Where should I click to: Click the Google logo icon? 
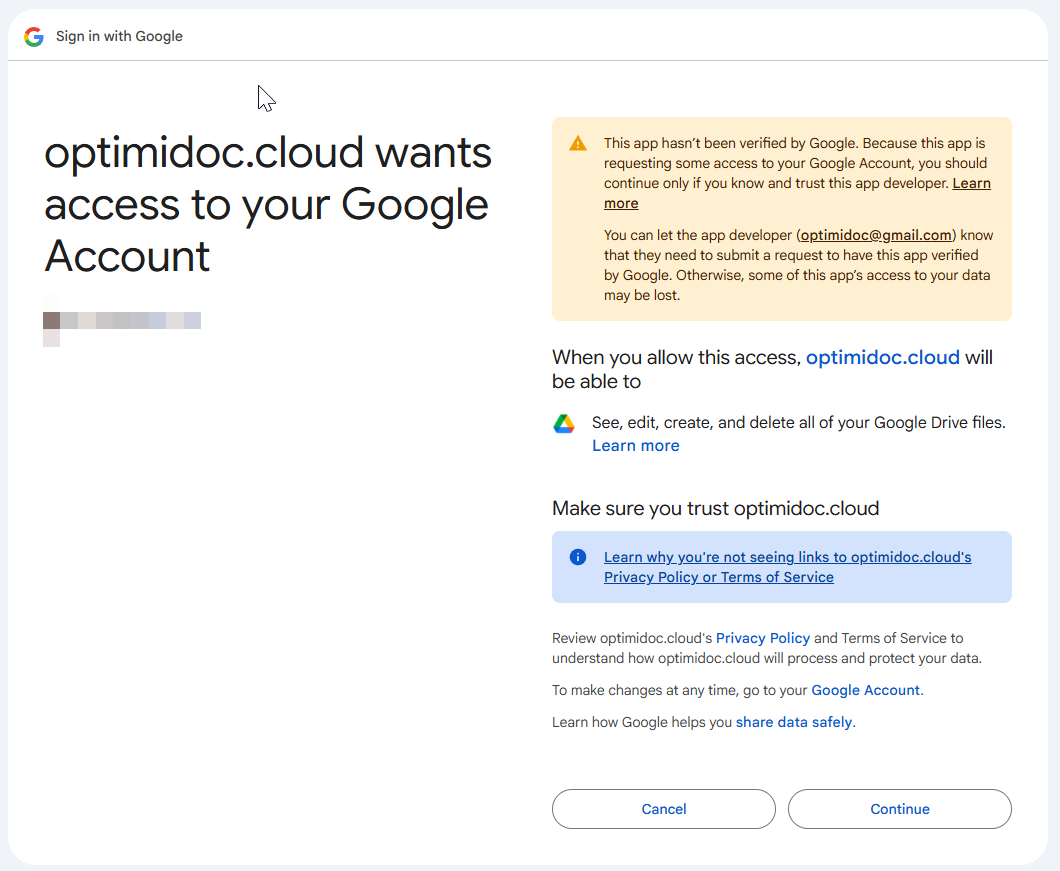34,37
